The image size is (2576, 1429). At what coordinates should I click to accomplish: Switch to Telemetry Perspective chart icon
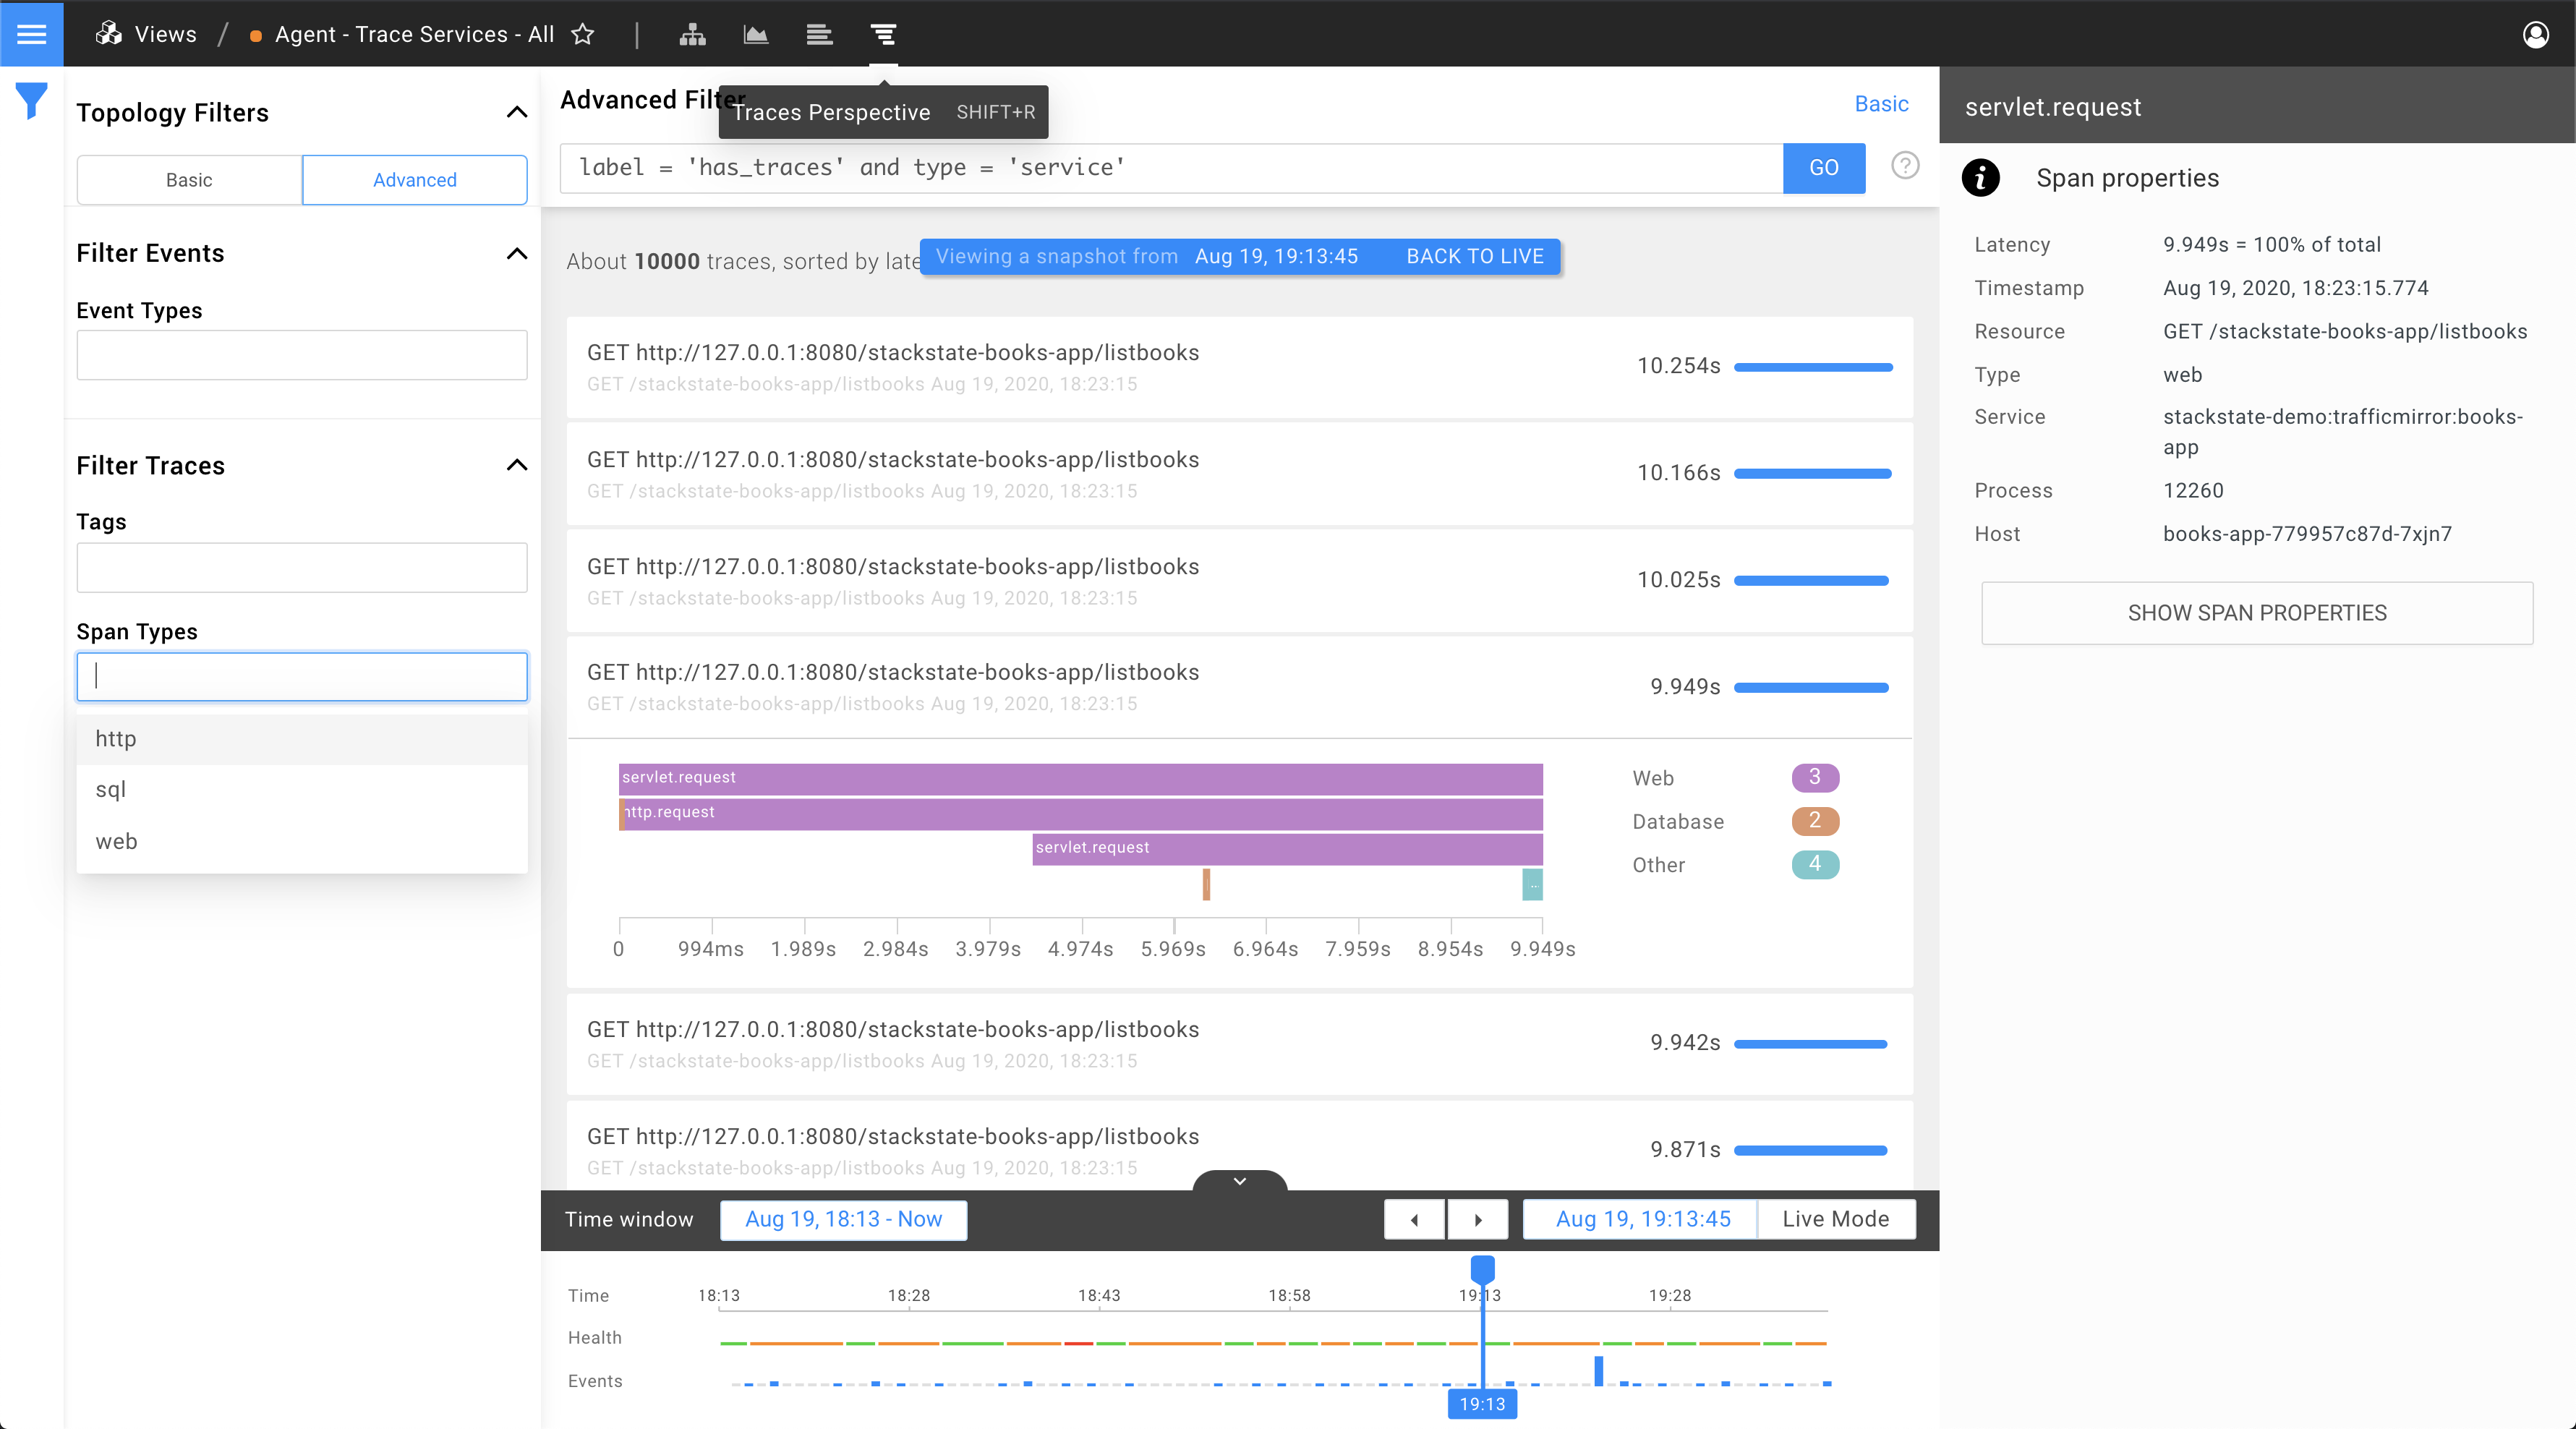coord(756,34)
